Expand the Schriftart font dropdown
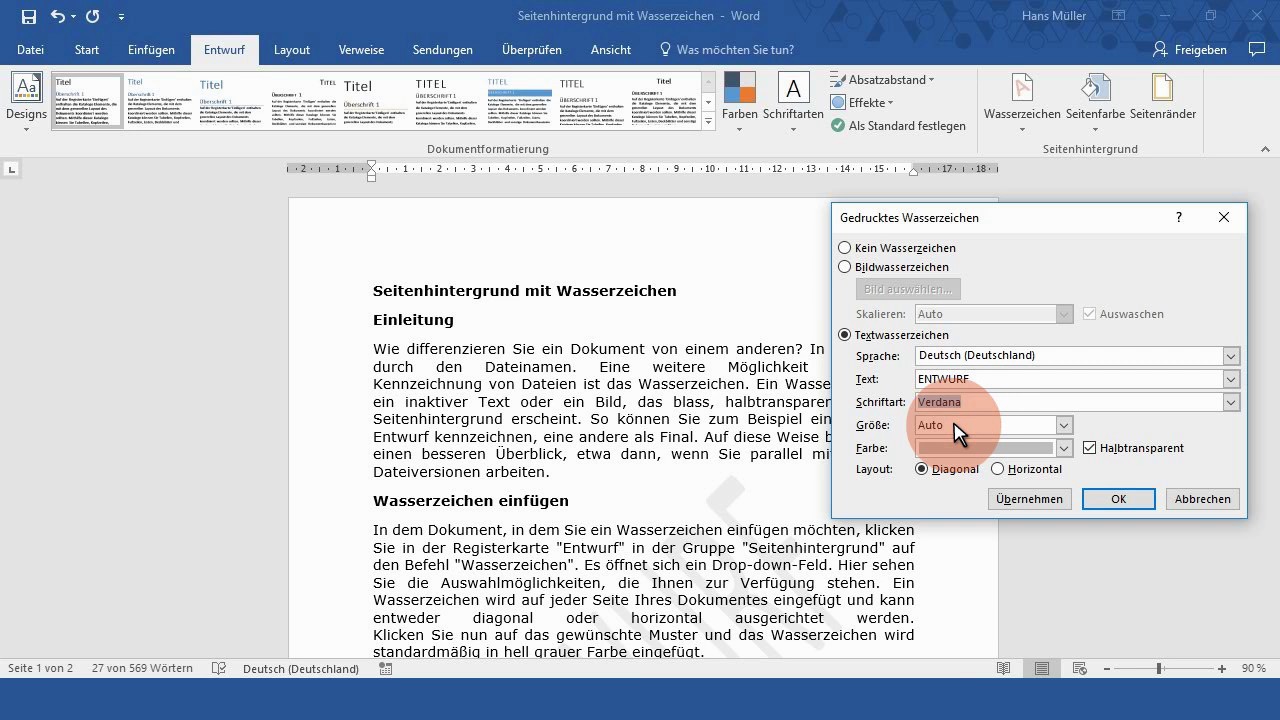1280x720 pixels. (x=1231, y=402)
